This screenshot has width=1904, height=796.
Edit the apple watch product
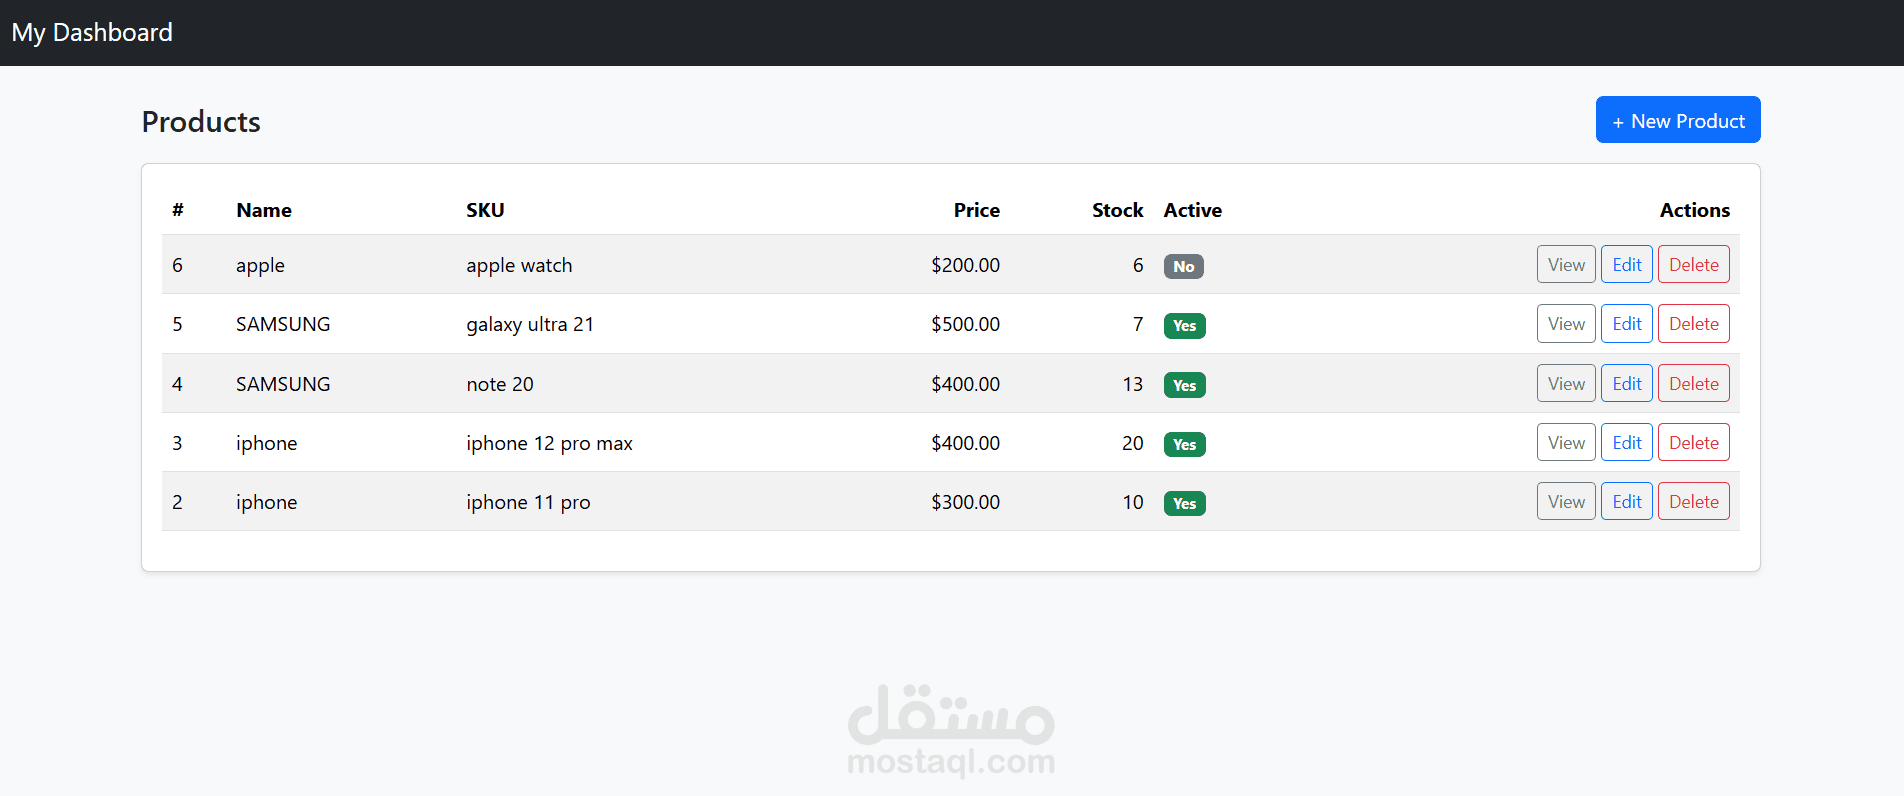1627,265
